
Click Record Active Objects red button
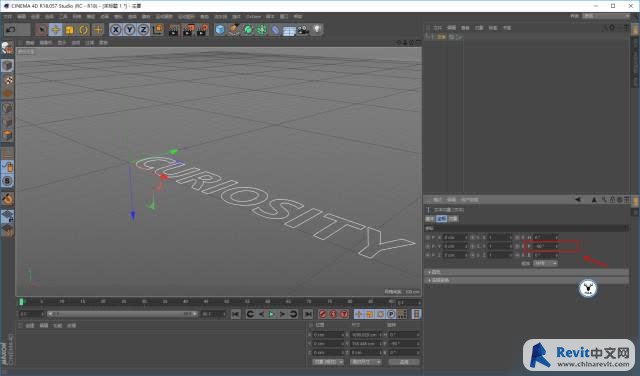click(322, 314)
